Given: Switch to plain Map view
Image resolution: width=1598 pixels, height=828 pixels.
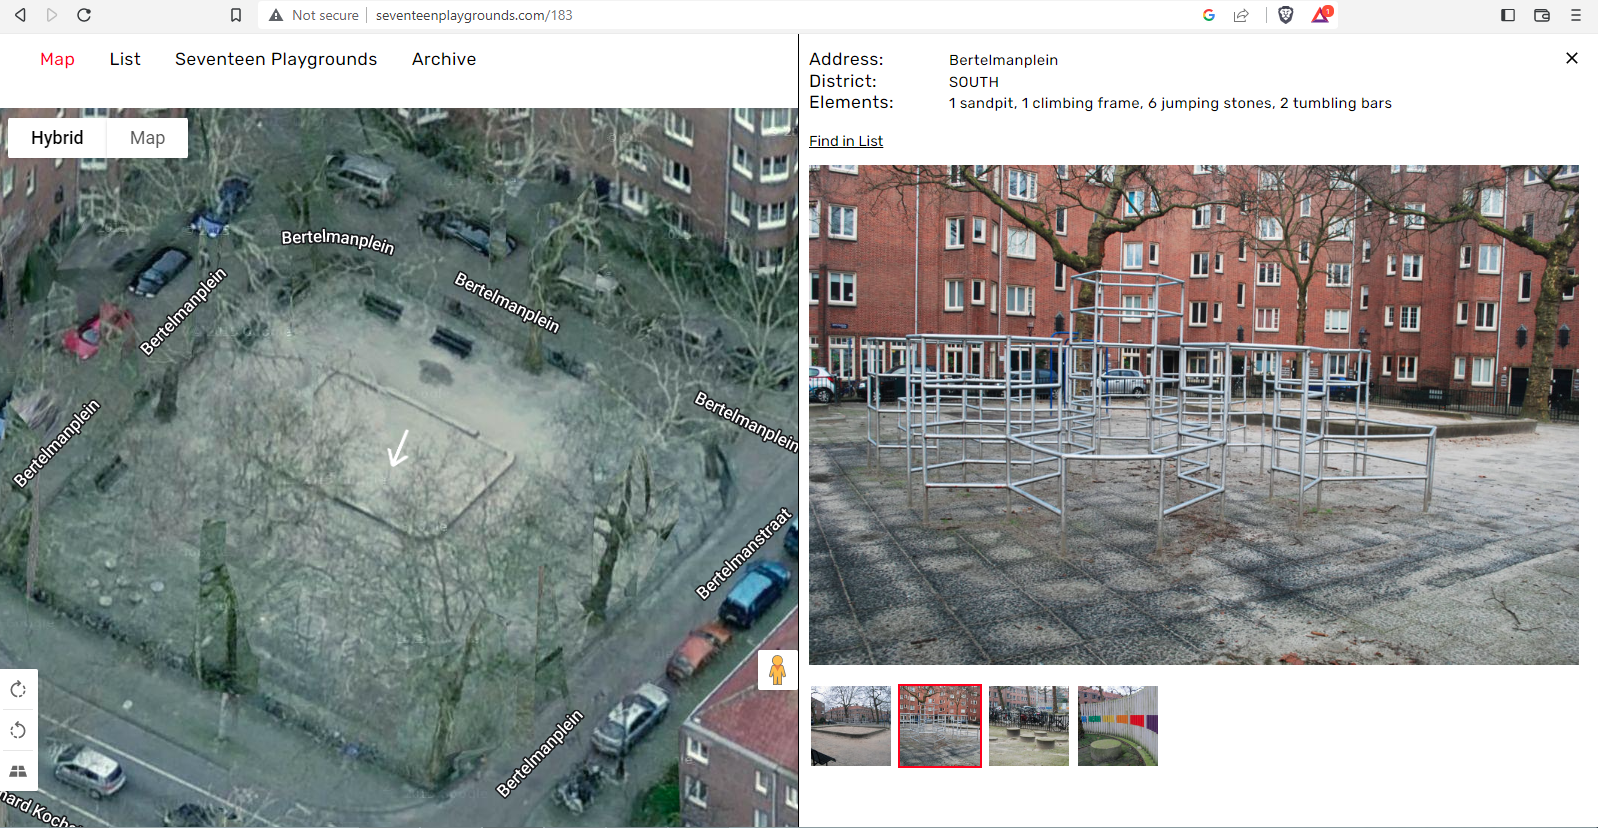Looking at the screenshot, I should (147, 138).
